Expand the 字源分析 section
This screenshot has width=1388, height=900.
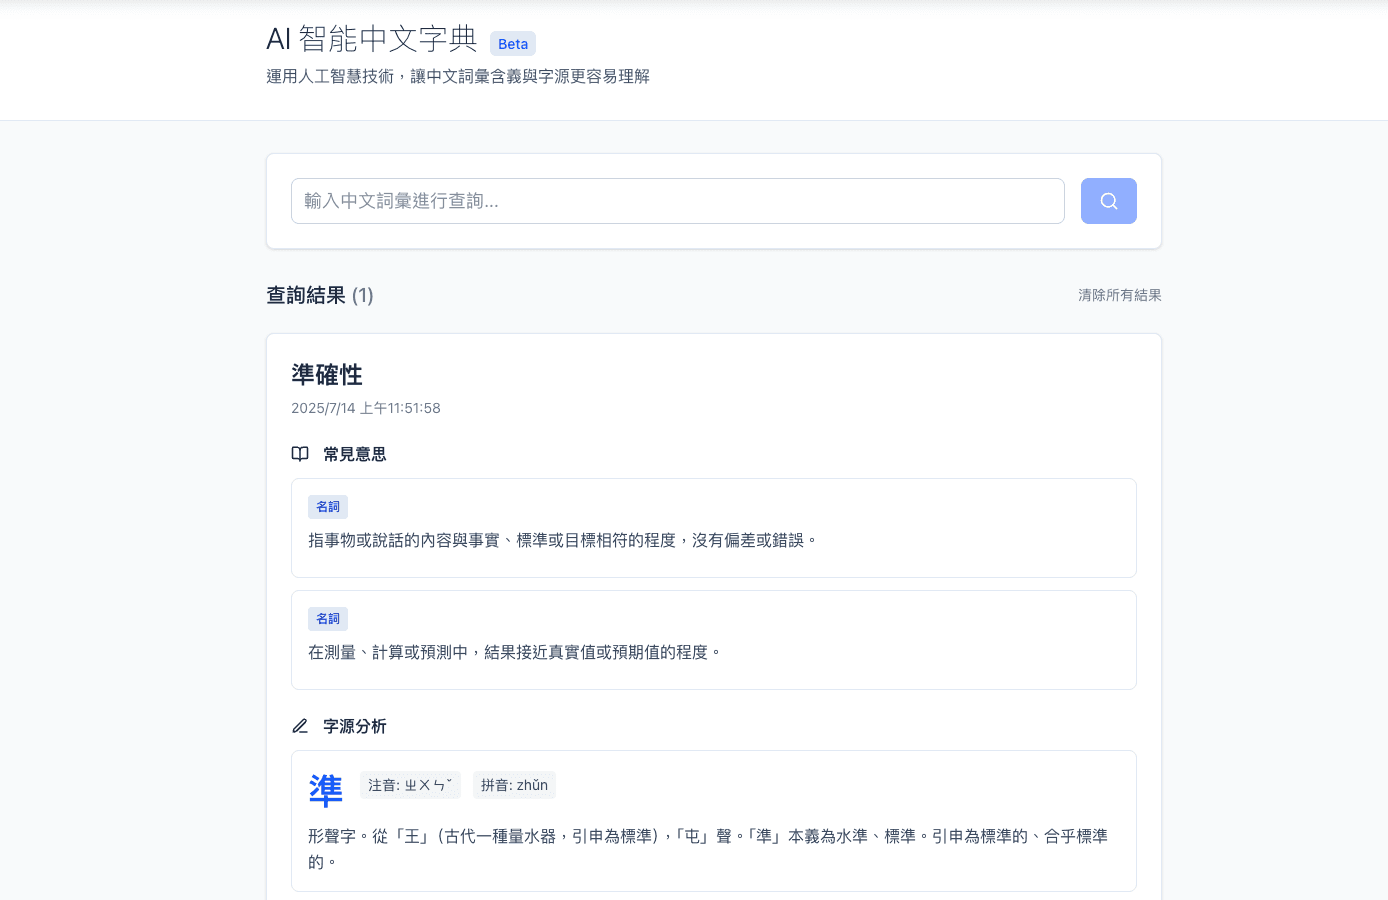point(338,725)
